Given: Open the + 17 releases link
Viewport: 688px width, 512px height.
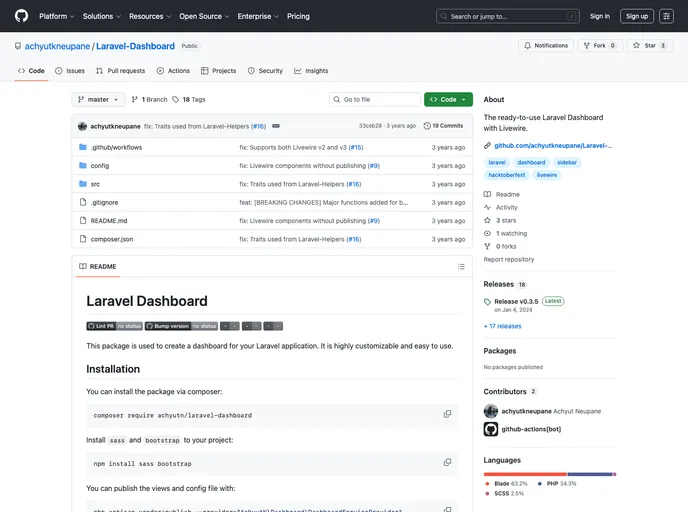Looking at the screenshot, I should point(502,326).
